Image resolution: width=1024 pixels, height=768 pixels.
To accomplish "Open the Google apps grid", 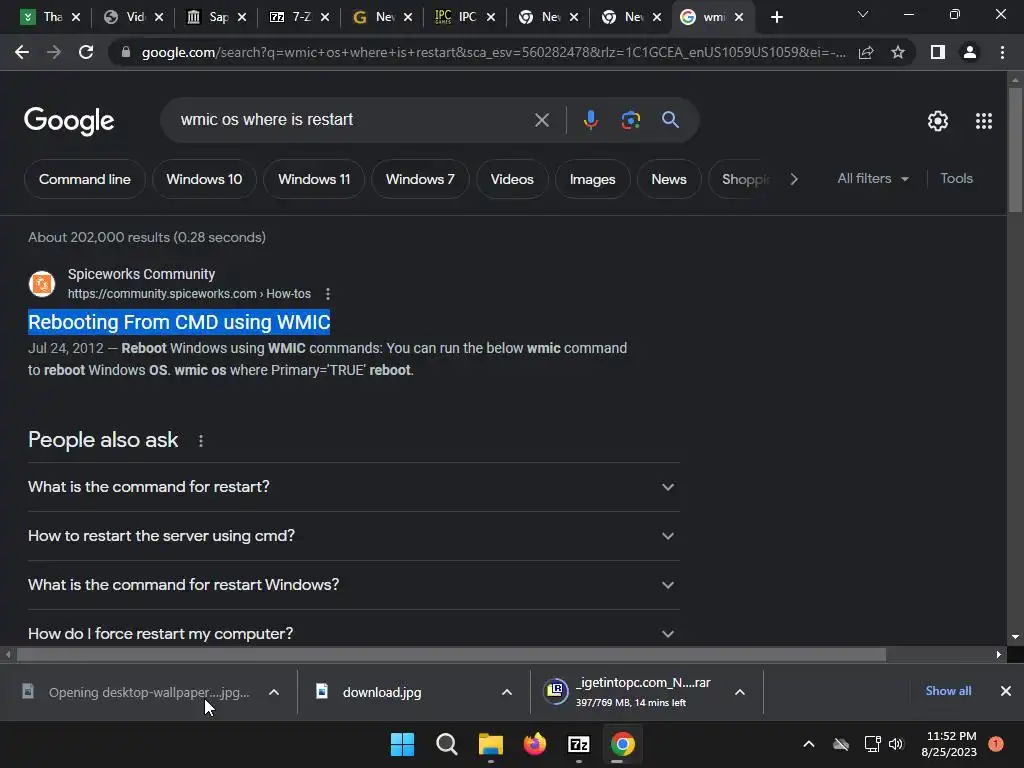I will coord(984,121).
